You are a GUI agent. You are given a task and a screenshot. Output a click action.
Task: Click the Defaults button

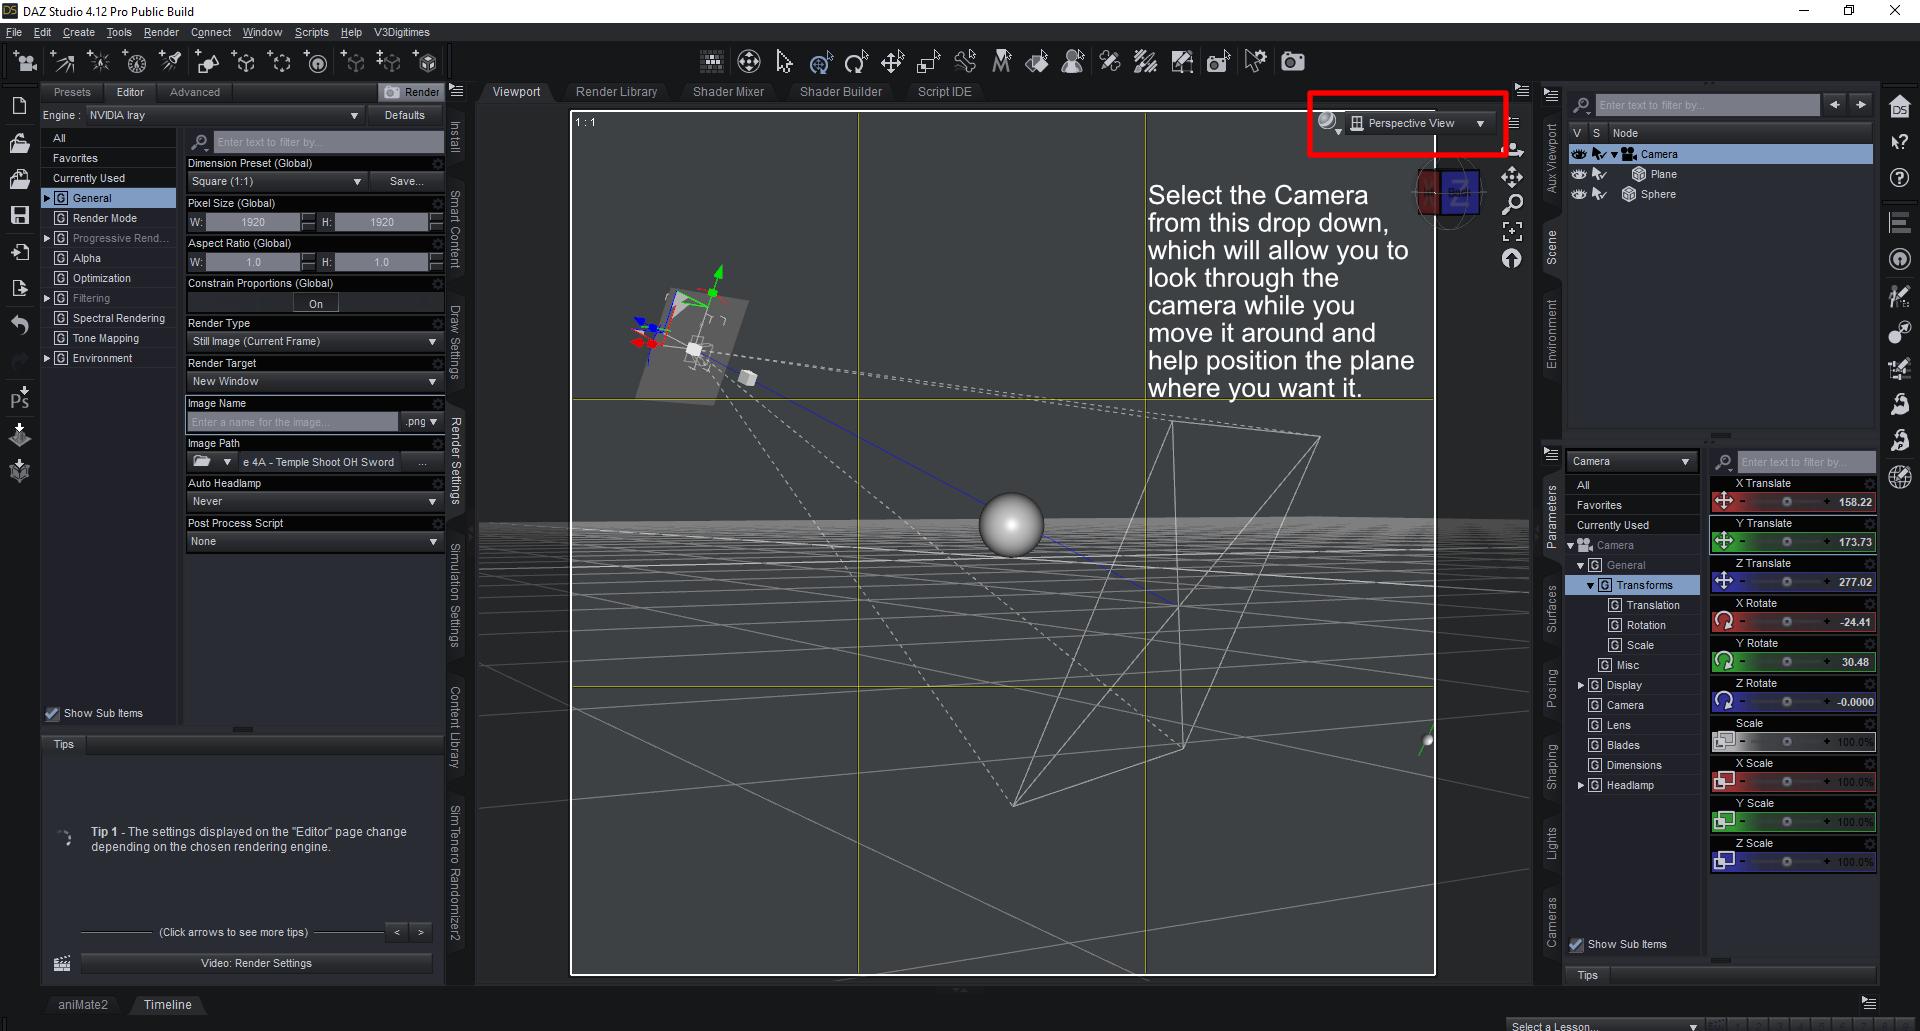tap(405, 116)
